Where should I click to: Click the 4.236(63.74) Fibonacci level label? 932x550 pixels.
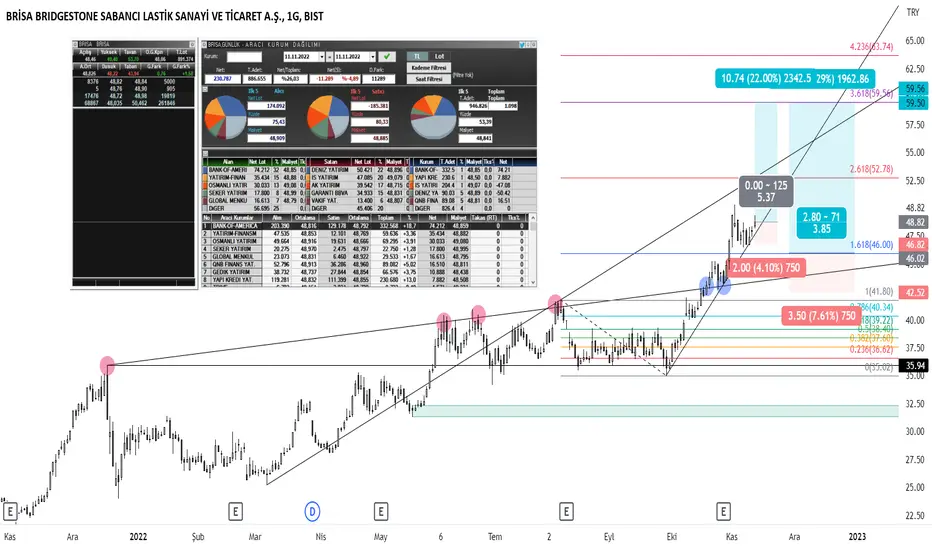tap(871, 47)
